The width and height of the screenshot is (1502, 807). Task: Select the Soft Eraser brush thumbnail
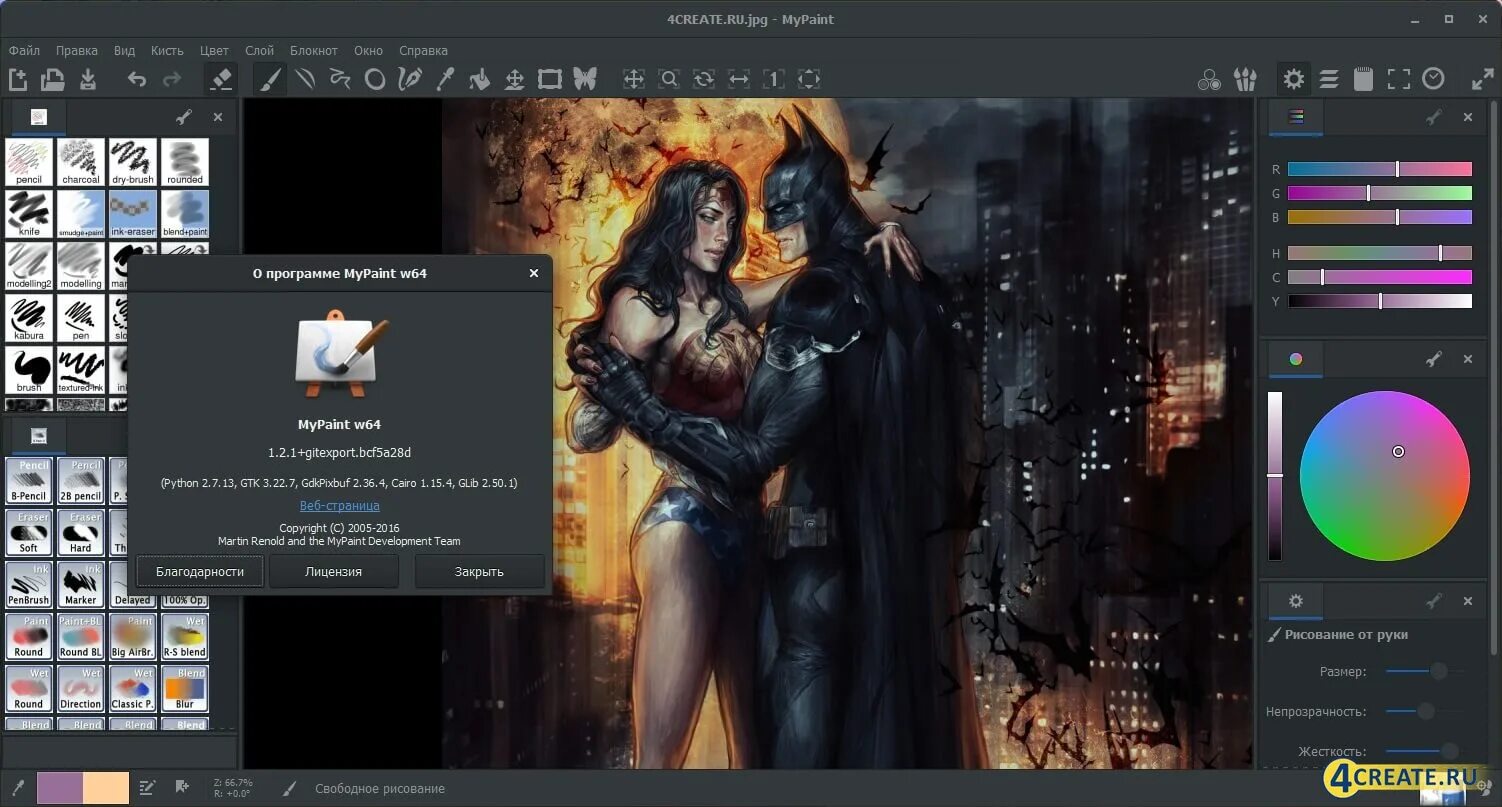point(29,532)
